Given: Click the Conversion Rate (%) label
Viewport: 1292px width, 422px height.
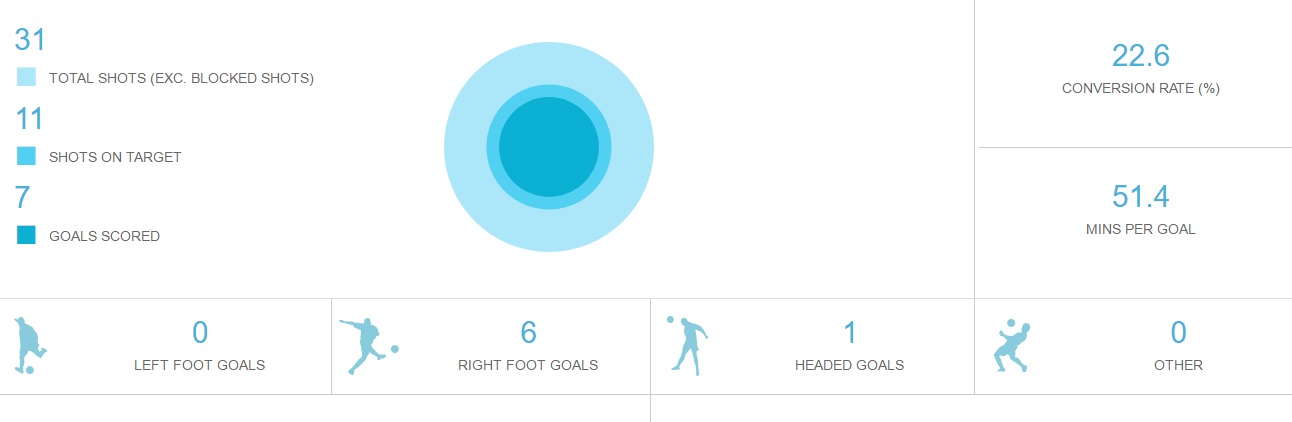Looking at the screenshot, I should [1141, 88].
